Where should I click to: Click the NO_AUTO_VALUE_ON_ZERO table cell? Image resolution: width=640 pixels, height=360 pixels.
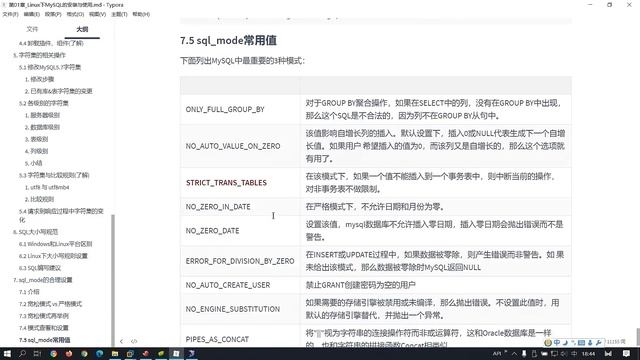240,146
